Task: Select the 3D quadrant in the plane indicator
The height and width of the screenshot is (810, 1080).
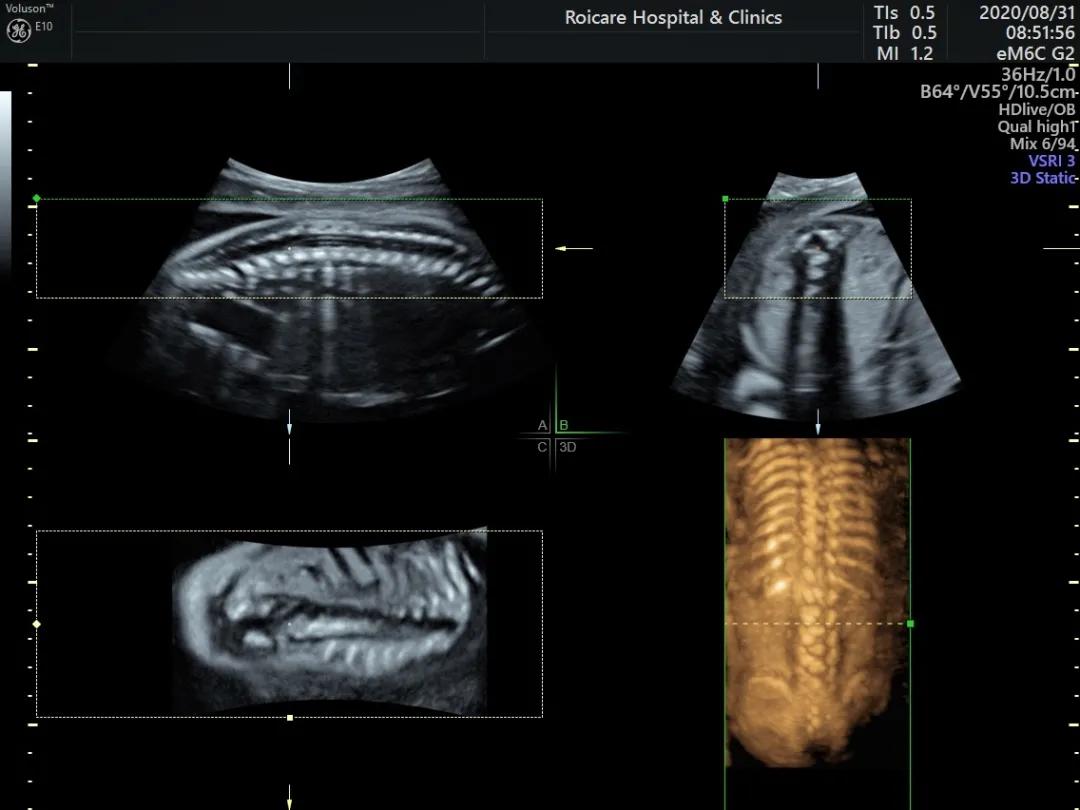Action: (567, 447)
